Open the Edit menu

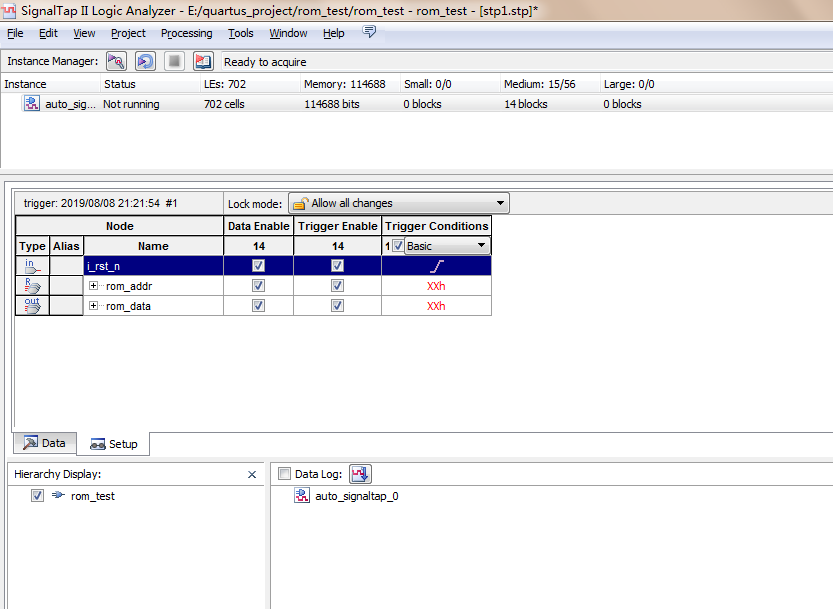pos(48,33)
